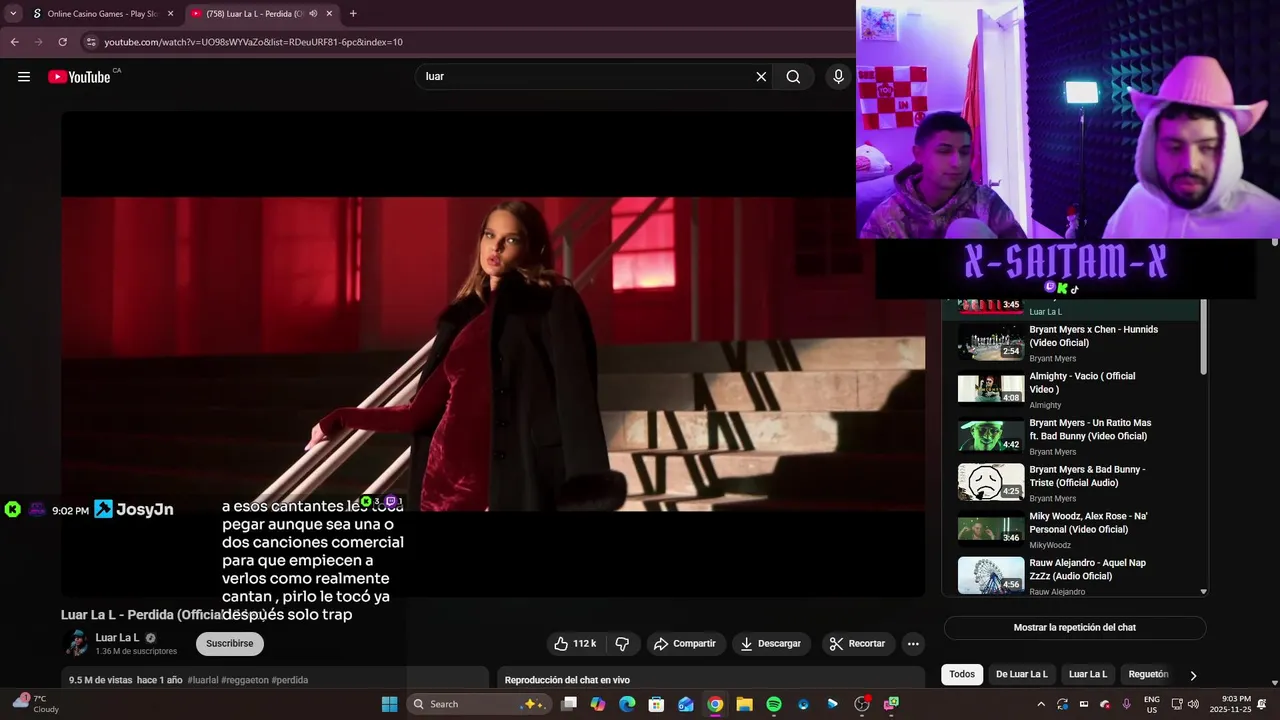Download the video with Descargar
Viewport: 1280px width, 720px height.
[x=771, y=644]
